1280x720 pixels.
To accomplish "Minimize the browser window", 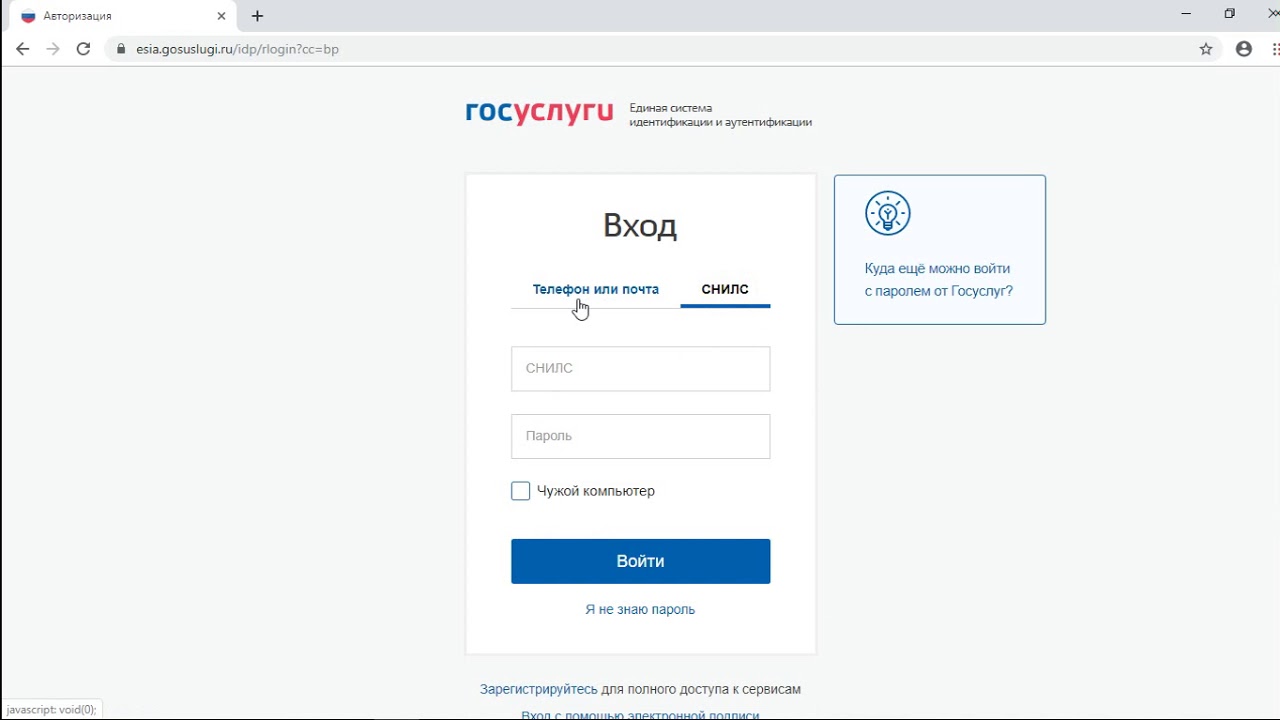I will 1186,14.
